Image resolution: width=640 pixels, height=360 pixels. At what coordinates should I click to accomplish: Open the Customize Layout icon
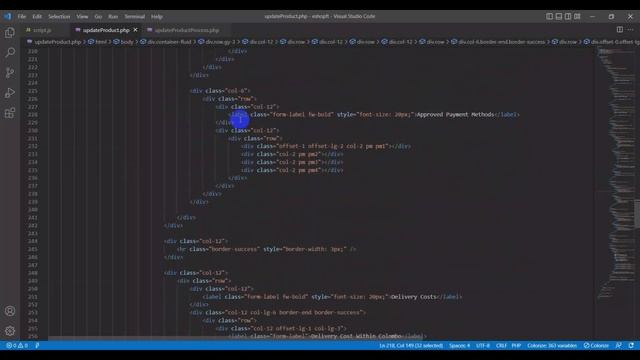pyautogui.click(x=577, y=16)
